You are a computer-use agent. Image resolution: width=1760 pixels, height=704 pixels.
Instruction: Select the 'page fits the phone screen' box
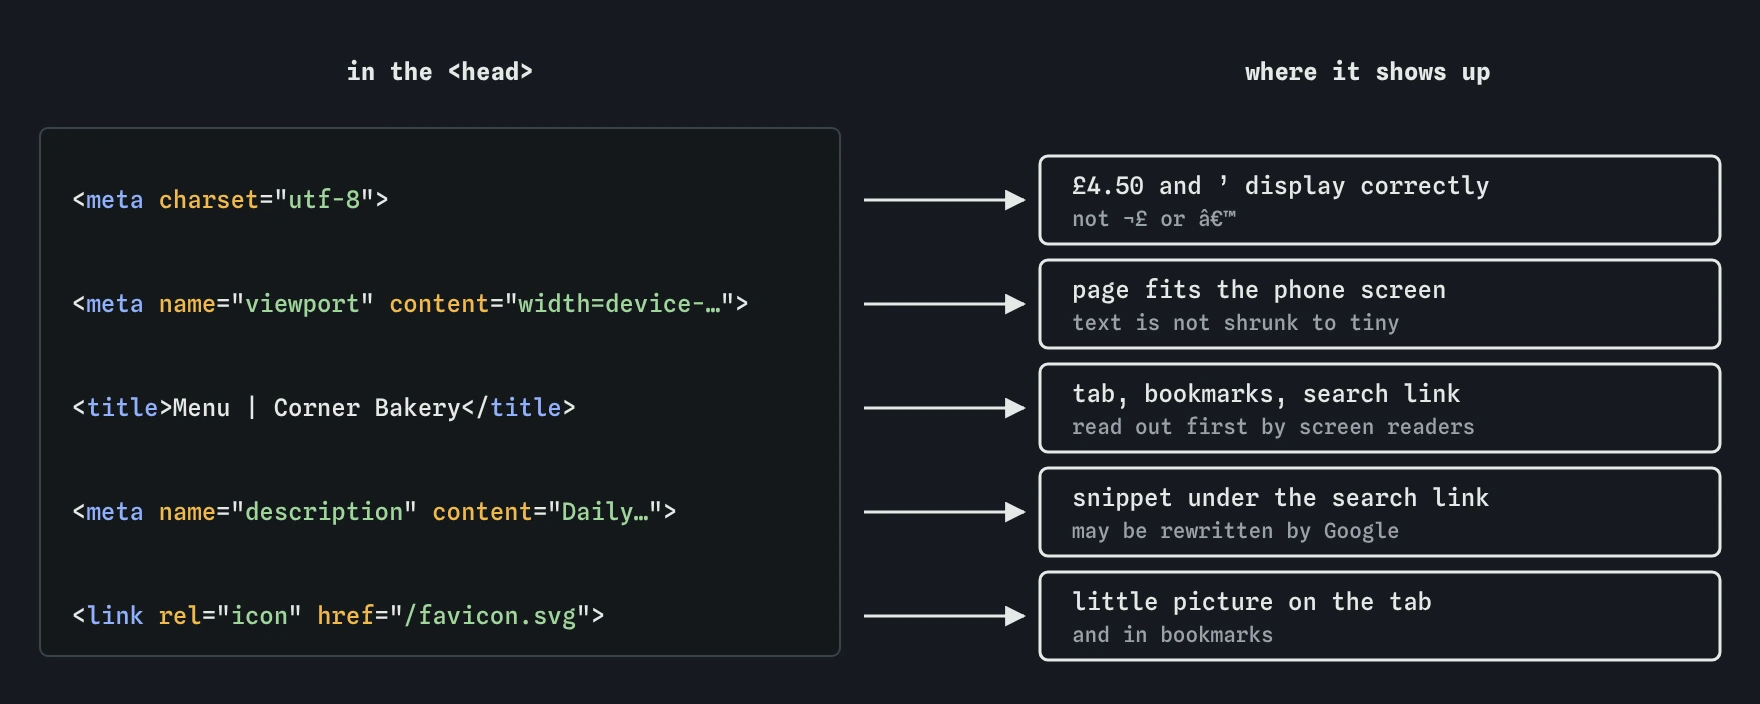pyautogui.click(x=1380, y=304)
